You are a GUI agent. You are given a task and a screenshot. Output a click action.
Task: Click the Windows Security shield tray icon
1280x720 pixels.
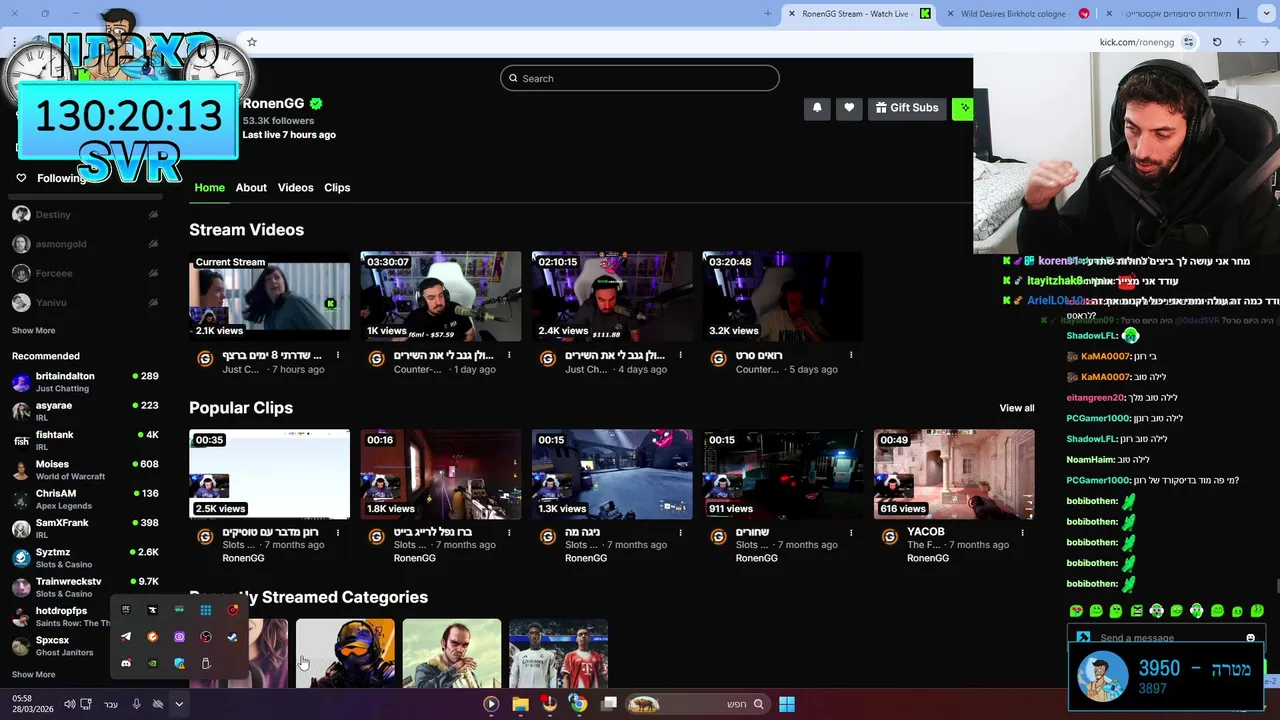coord(180,663)
